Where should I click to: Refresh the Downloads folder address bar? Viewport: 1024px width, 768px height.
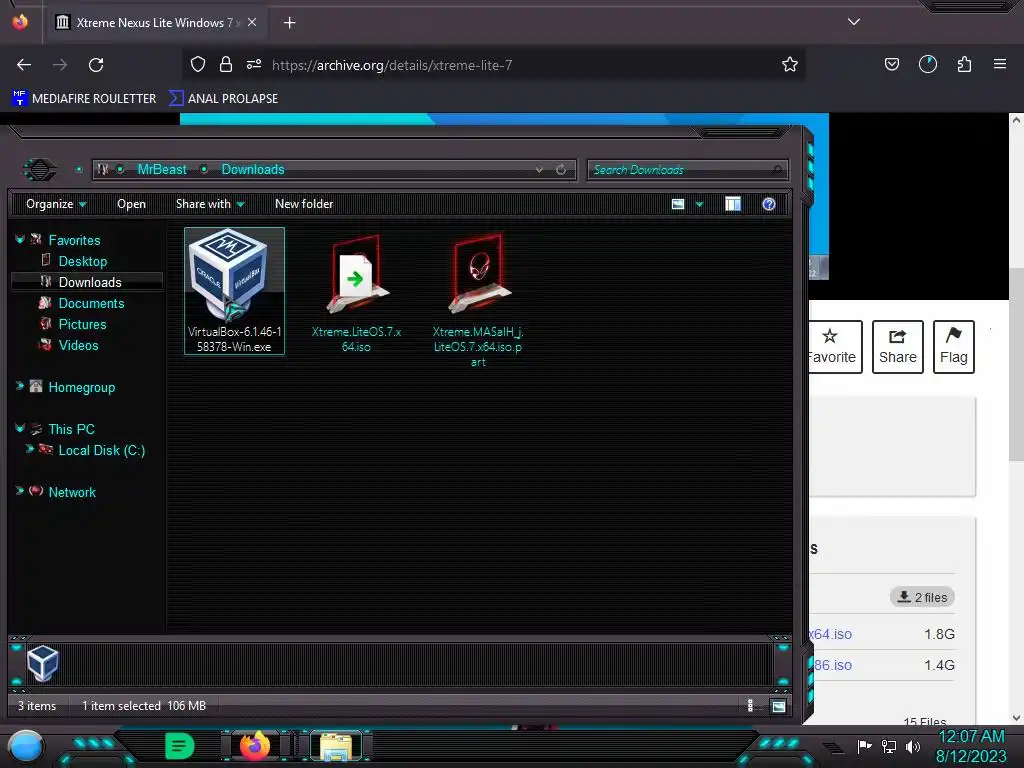pos(561,170)
